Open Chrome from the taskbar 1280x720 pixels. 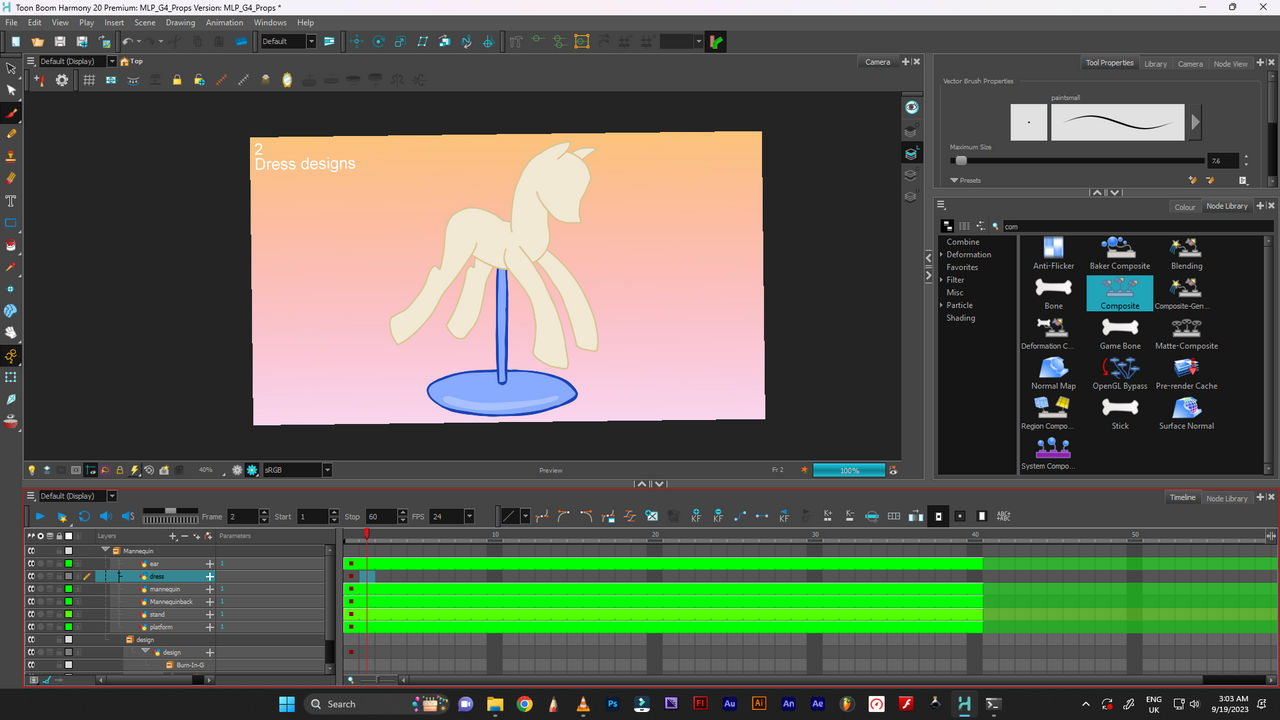pos(524,704)
